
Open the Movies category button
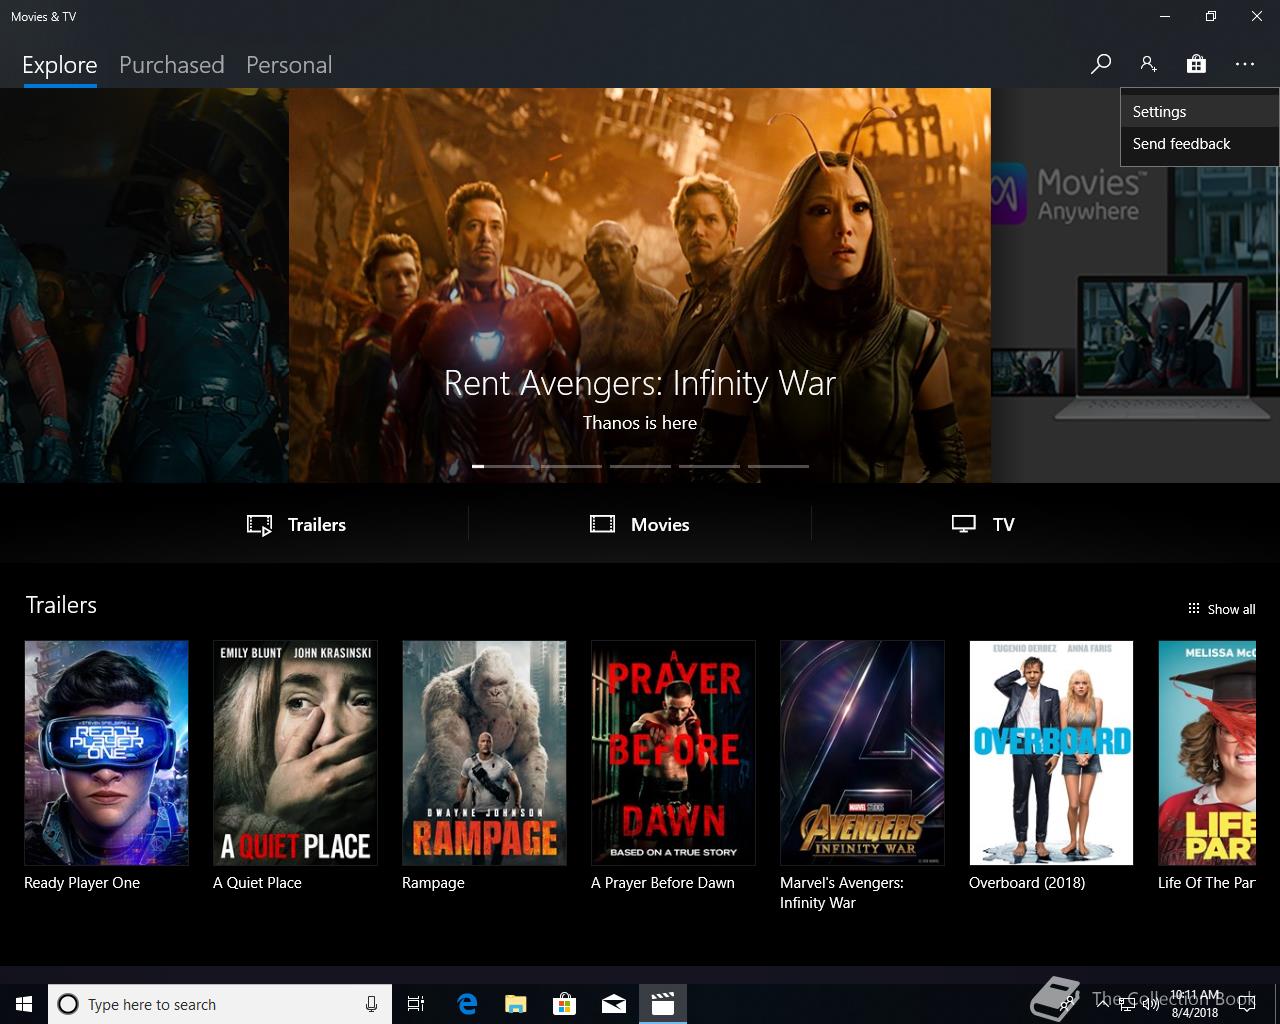tap(640, 525)
